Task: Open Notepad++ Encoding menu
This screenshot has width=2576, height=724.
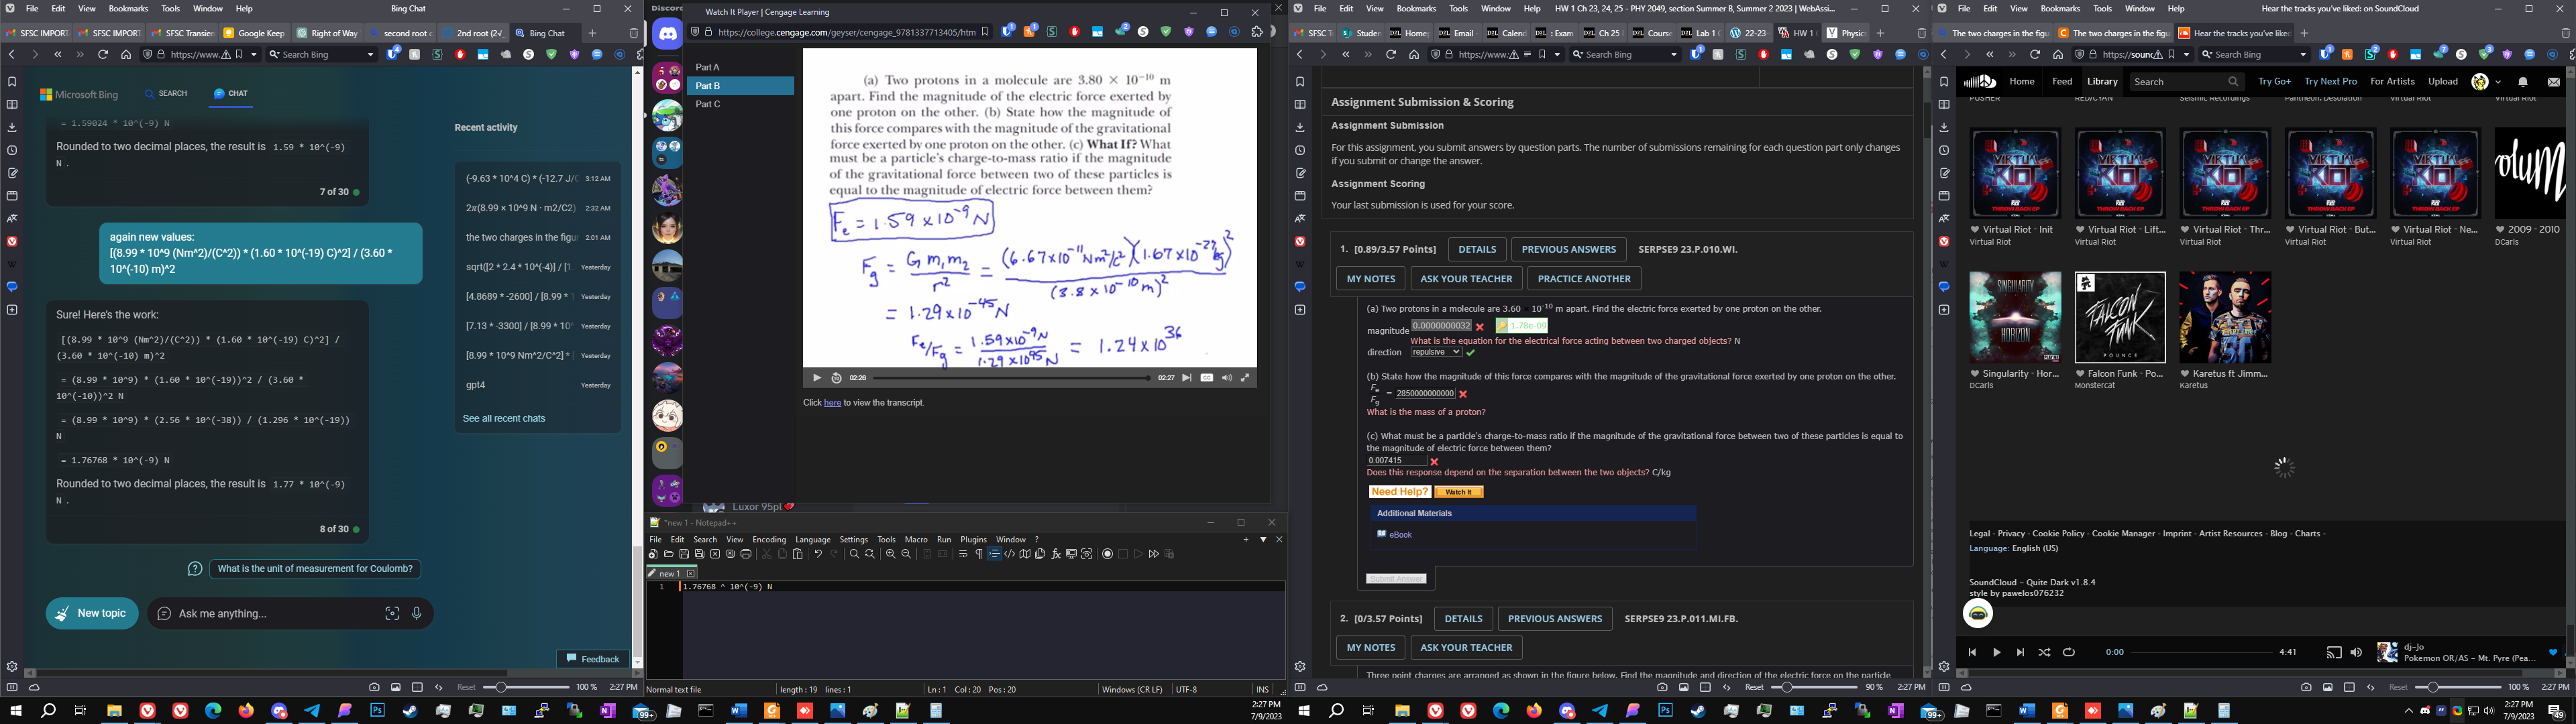Action: 769,539
